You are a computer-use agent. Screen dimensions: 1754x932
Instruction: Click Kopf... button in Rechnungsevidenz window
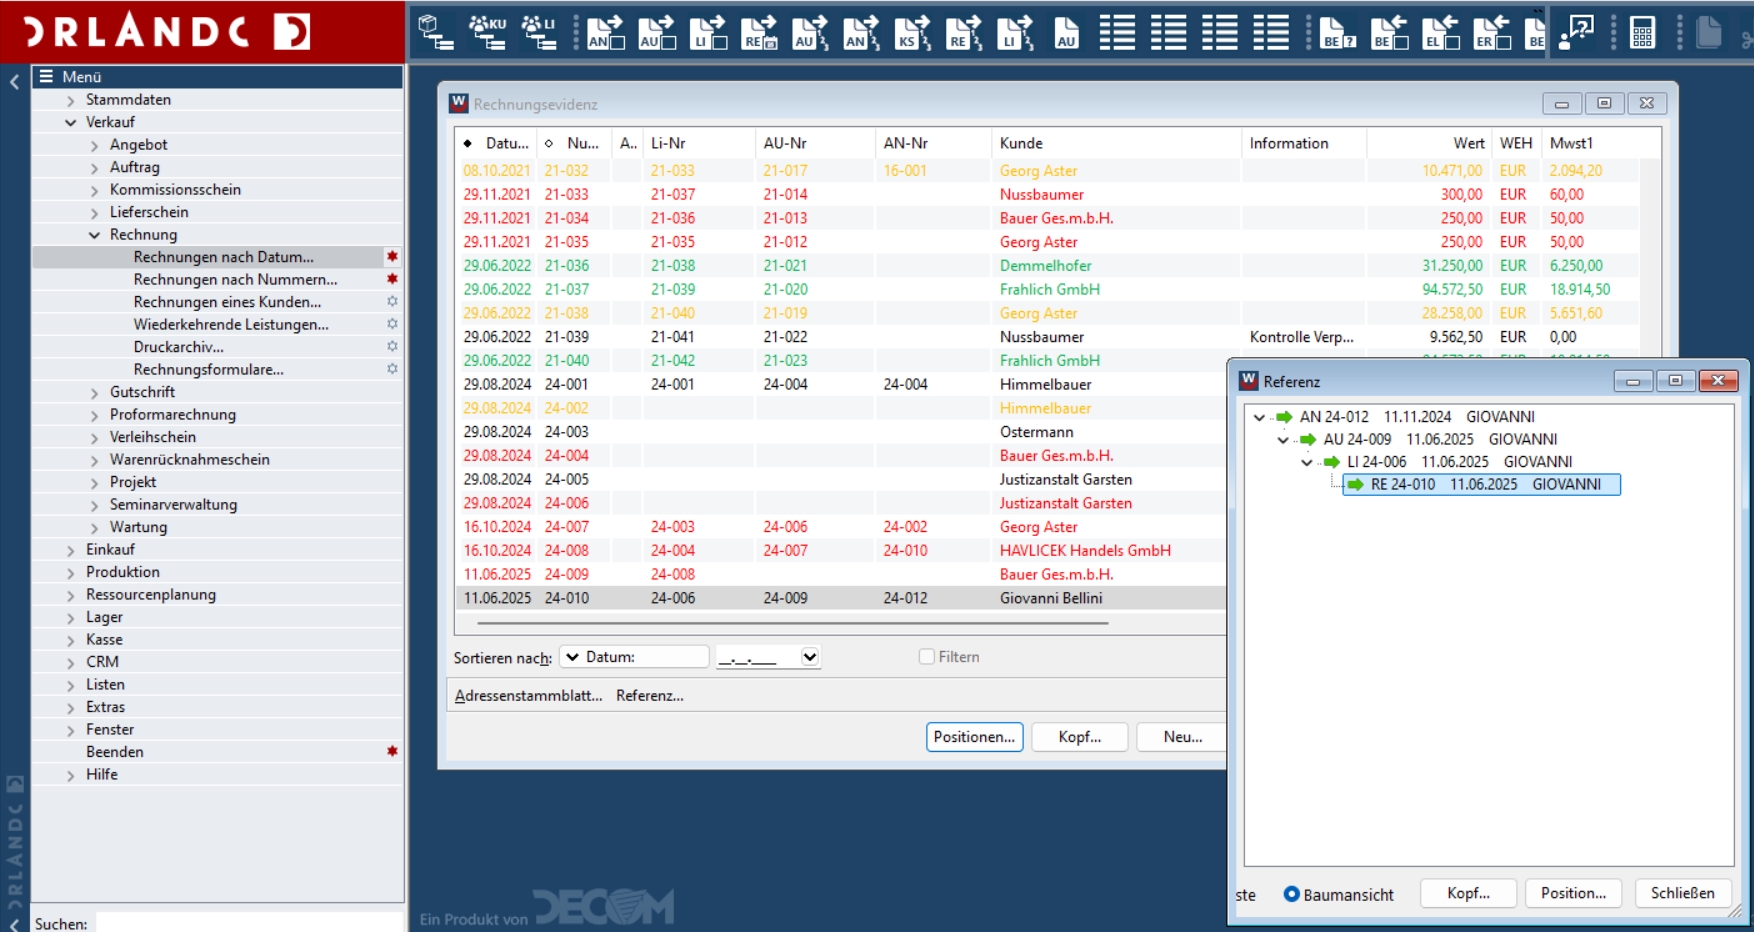1079,737
